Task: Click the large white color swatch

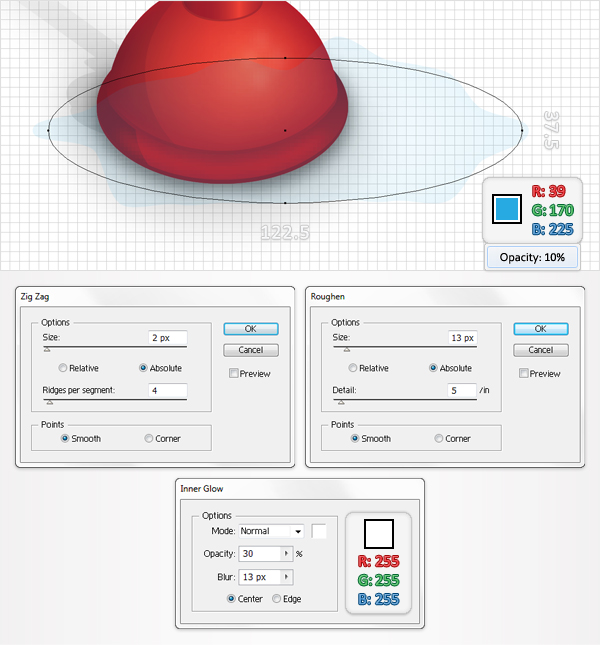Action: pos(379,534)
